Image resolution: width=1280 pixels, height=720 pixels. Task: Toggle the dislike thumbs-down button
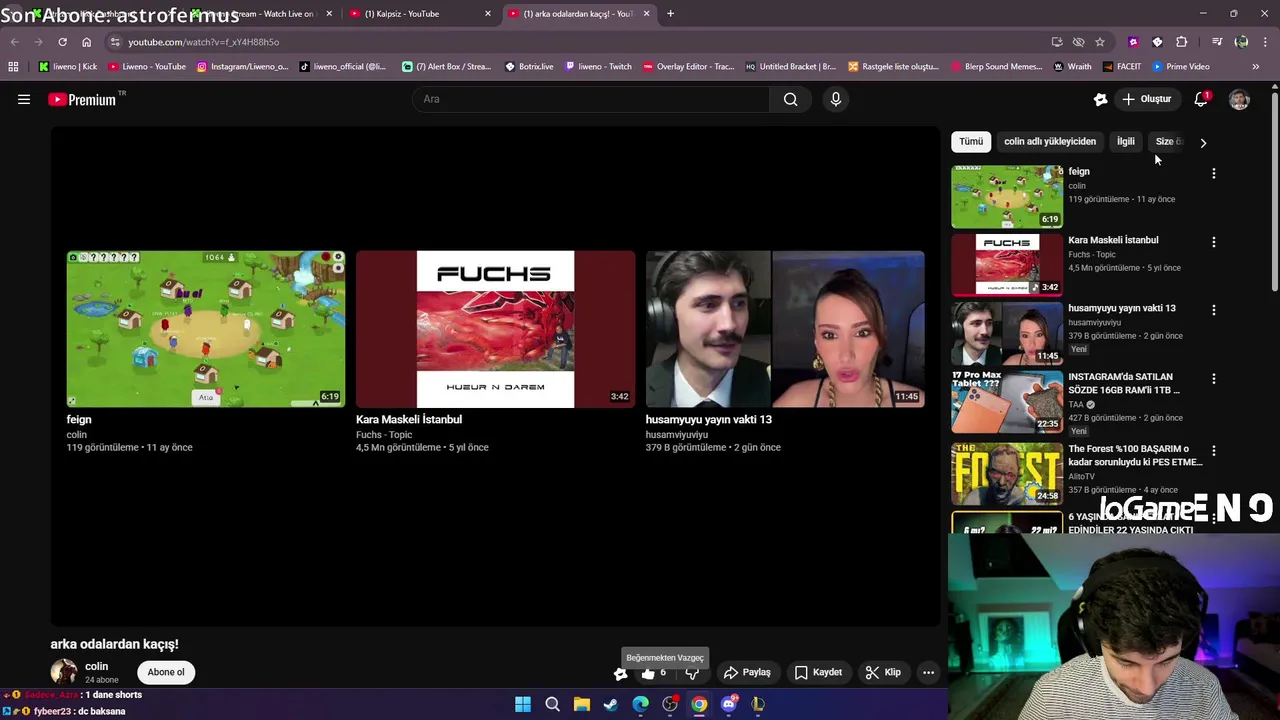[x=692, y=673]
